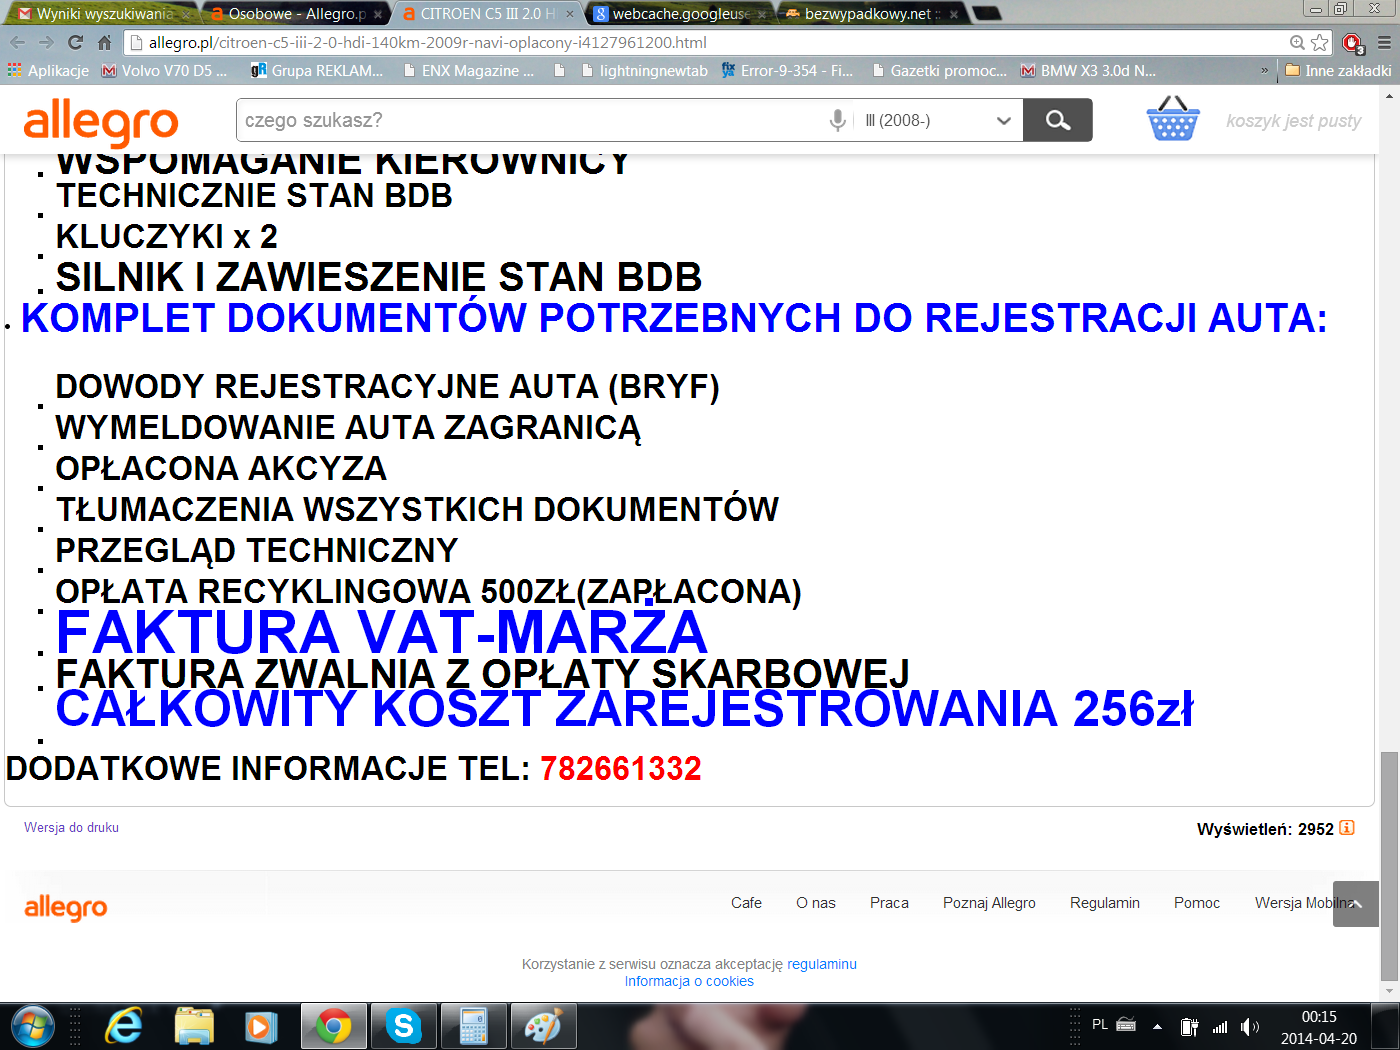The height and width of the screenshot is (1050, 1400).
Task: Open the Volvo V70 D5 bookmark
Action: click(x=165, y=71)
